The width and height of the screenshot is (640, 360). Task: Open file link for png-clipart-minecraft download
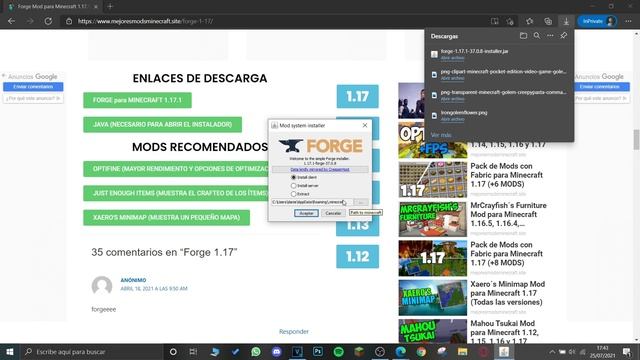click(x=452, y=78)
